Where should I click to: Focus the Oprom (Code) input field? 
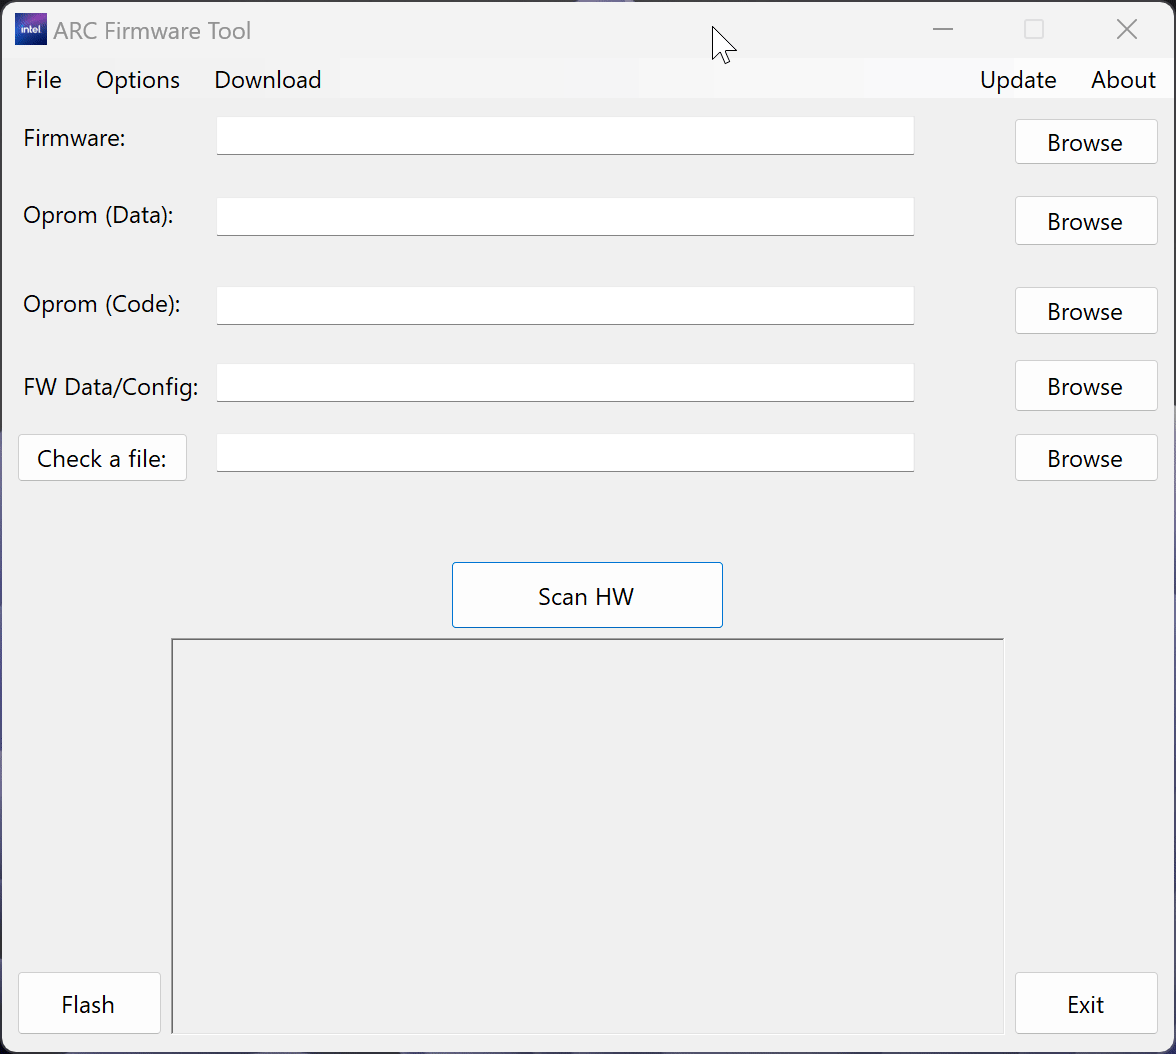(565, 305)
